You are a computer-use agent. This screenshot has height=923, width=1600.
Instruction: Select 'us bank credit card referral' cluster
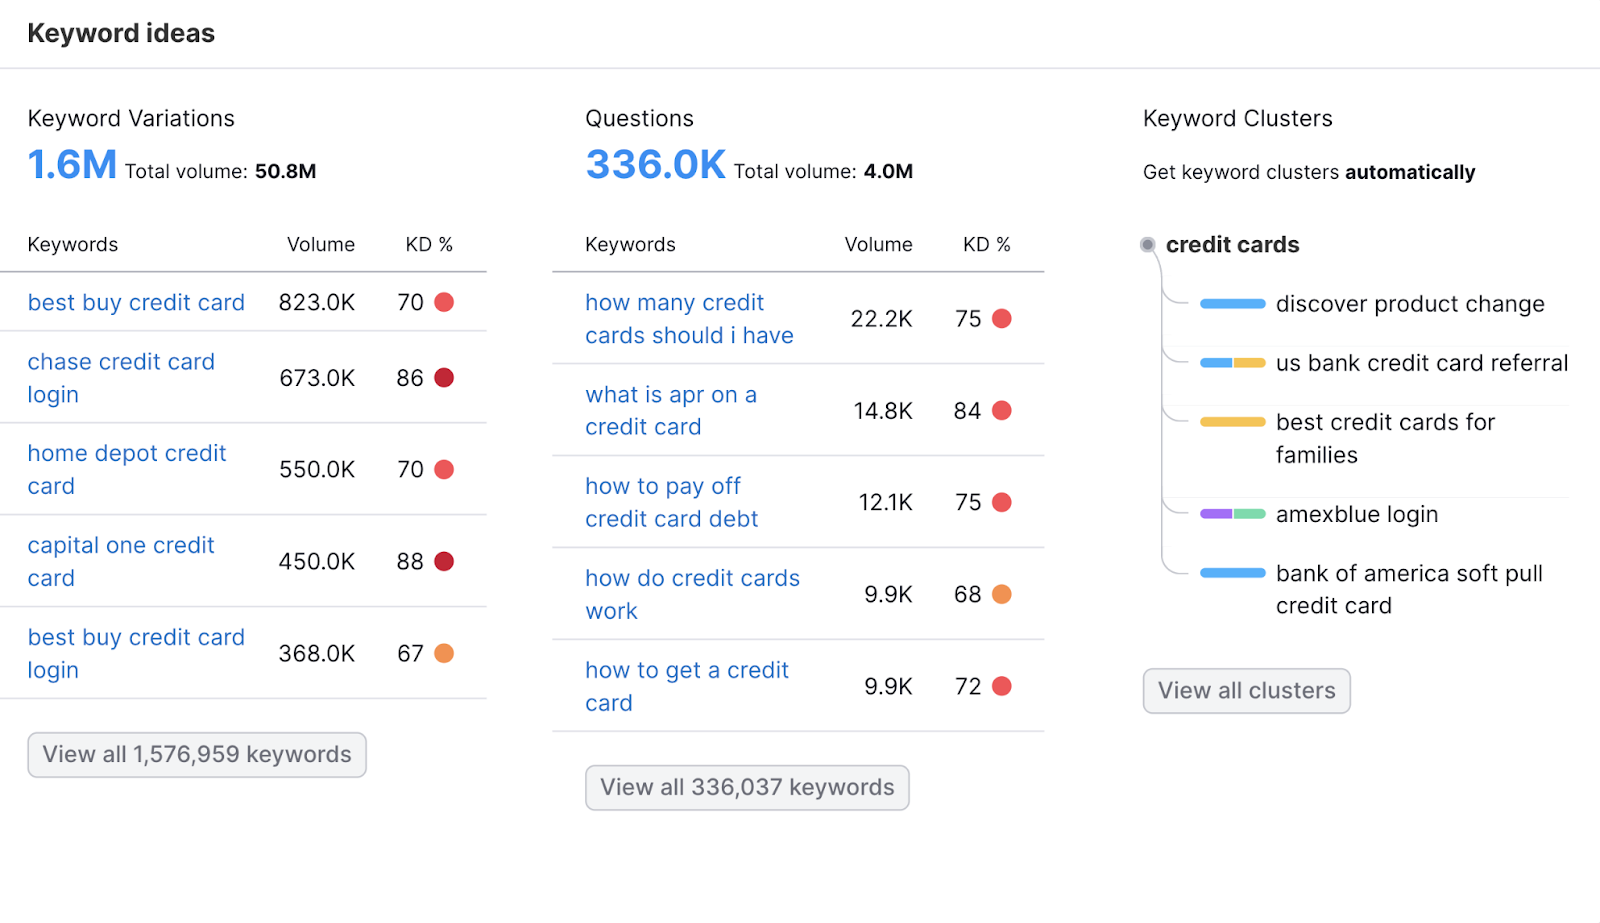[x=1422, y=363]
